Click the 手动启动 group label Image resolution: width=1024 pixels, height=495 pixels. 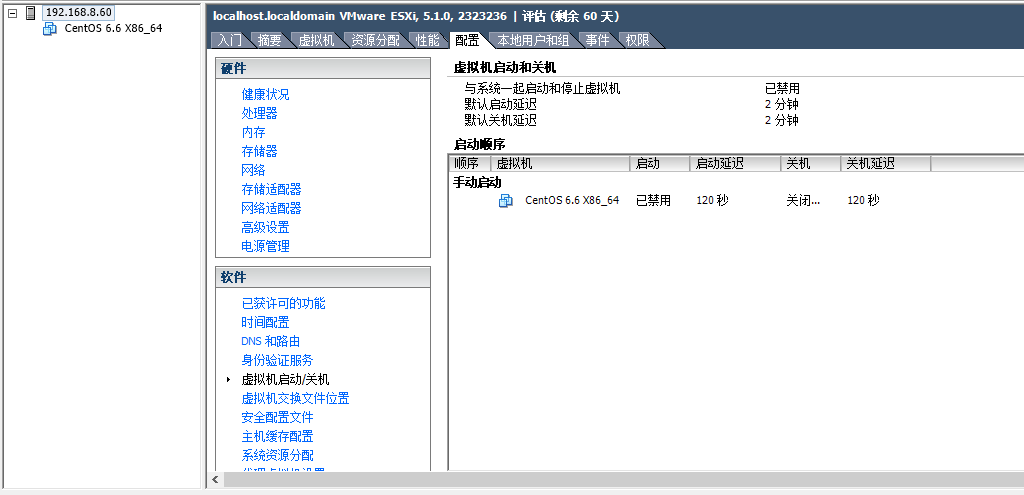pos(477,183)
